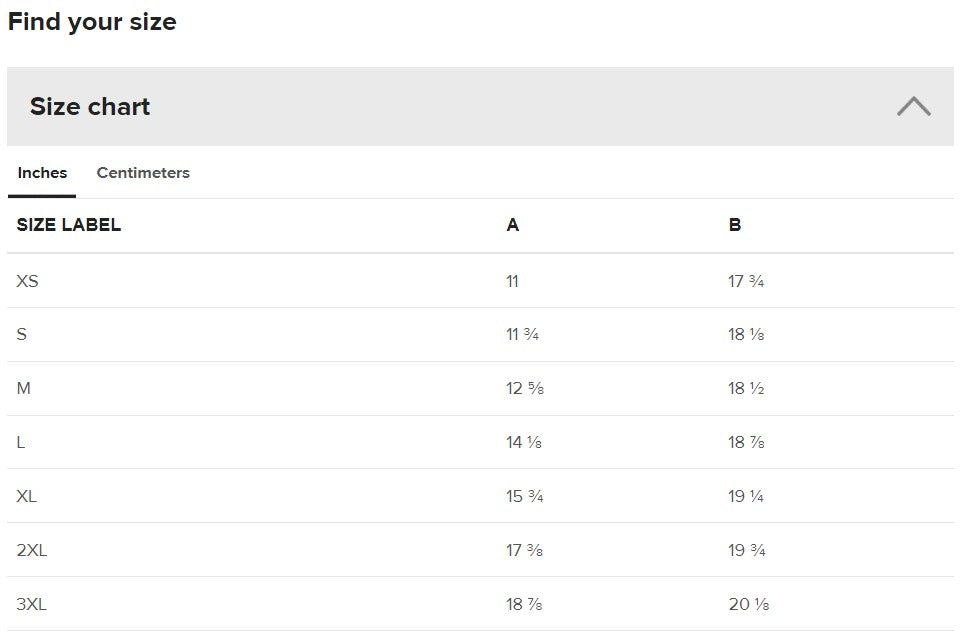Select the L size row label

click(21, 442)
